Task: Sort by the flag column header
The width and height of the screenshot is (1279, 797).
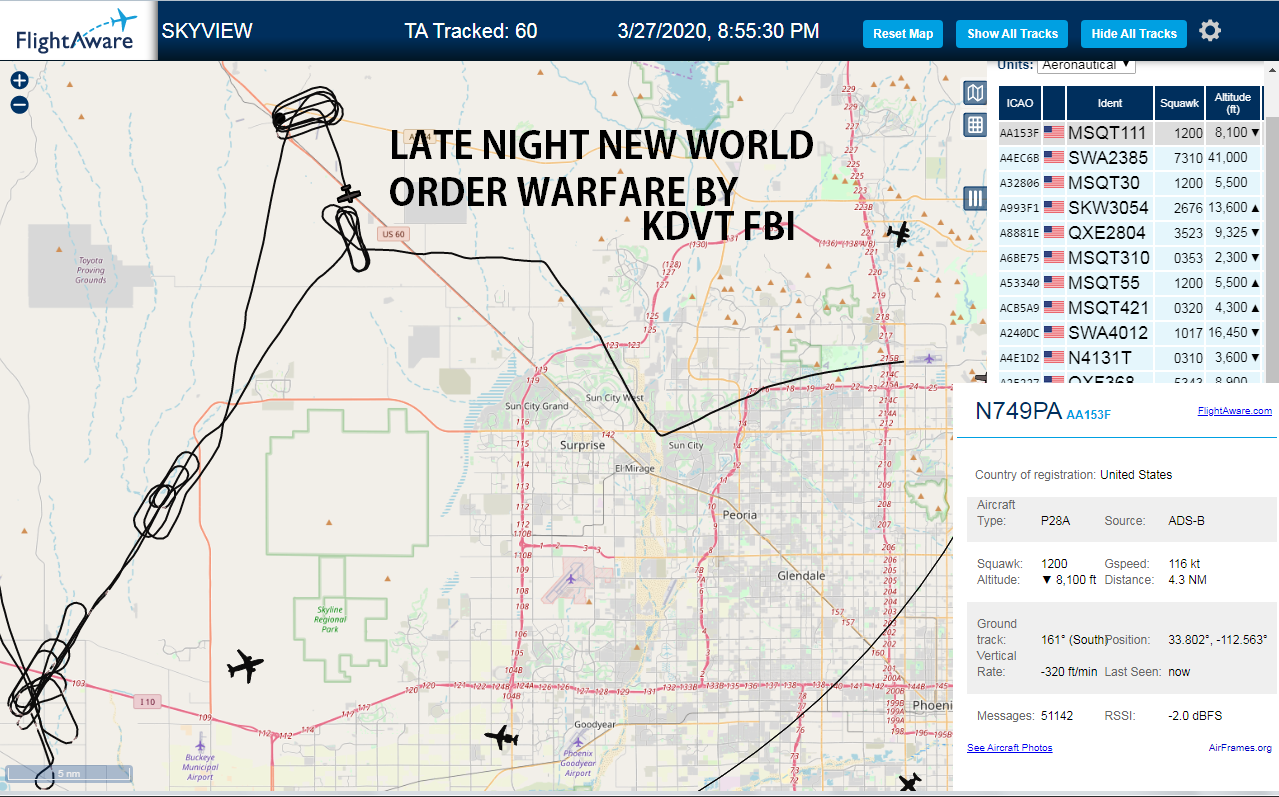Action: (x=1054, y=103)
